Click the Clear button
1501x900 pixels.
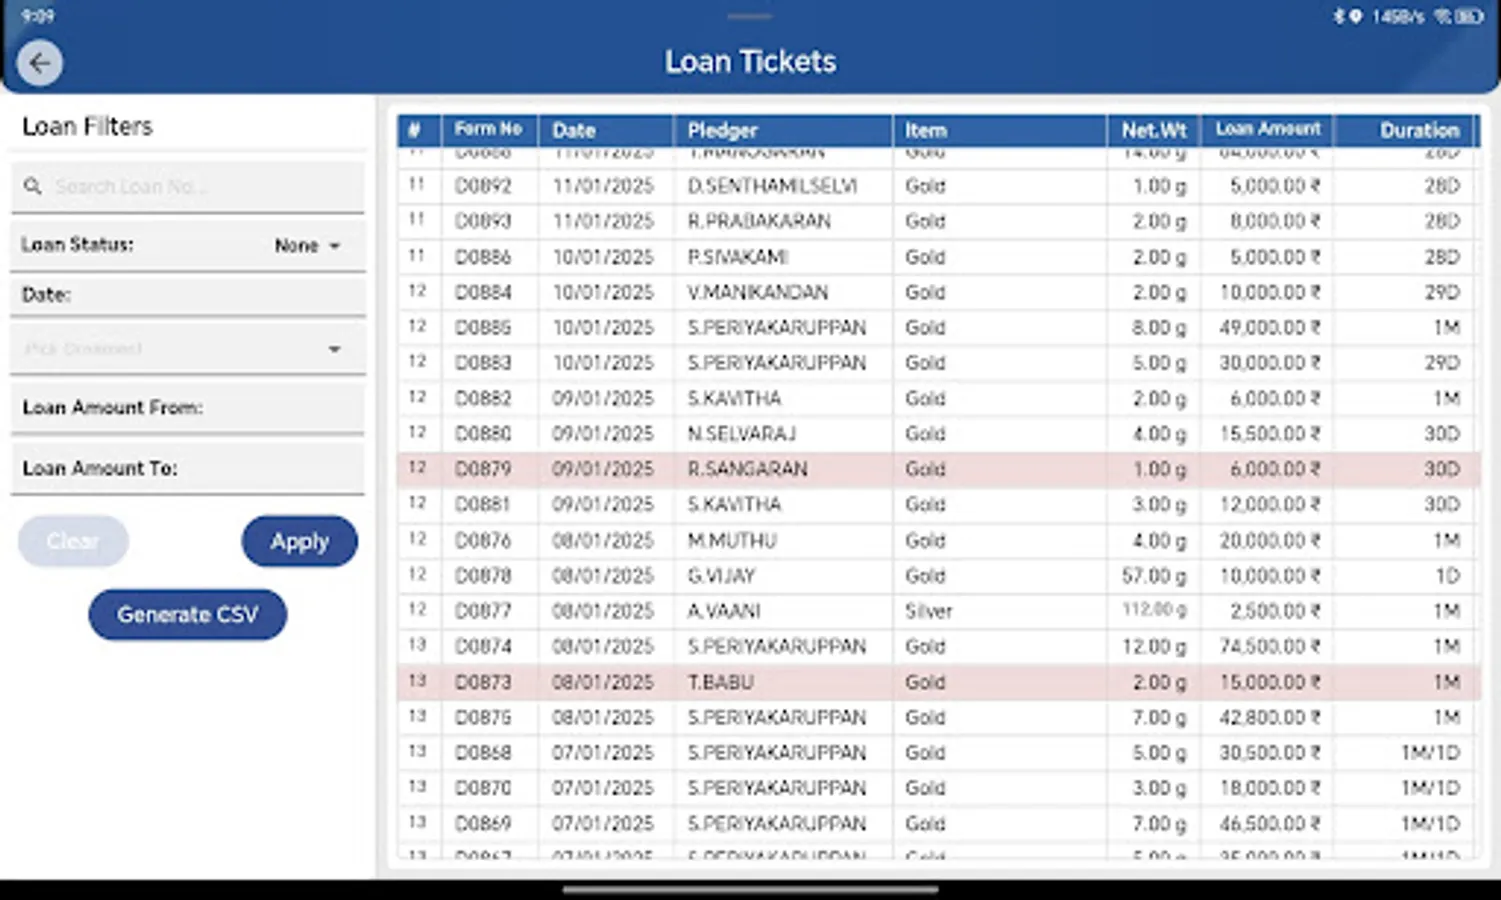[72, 541]
